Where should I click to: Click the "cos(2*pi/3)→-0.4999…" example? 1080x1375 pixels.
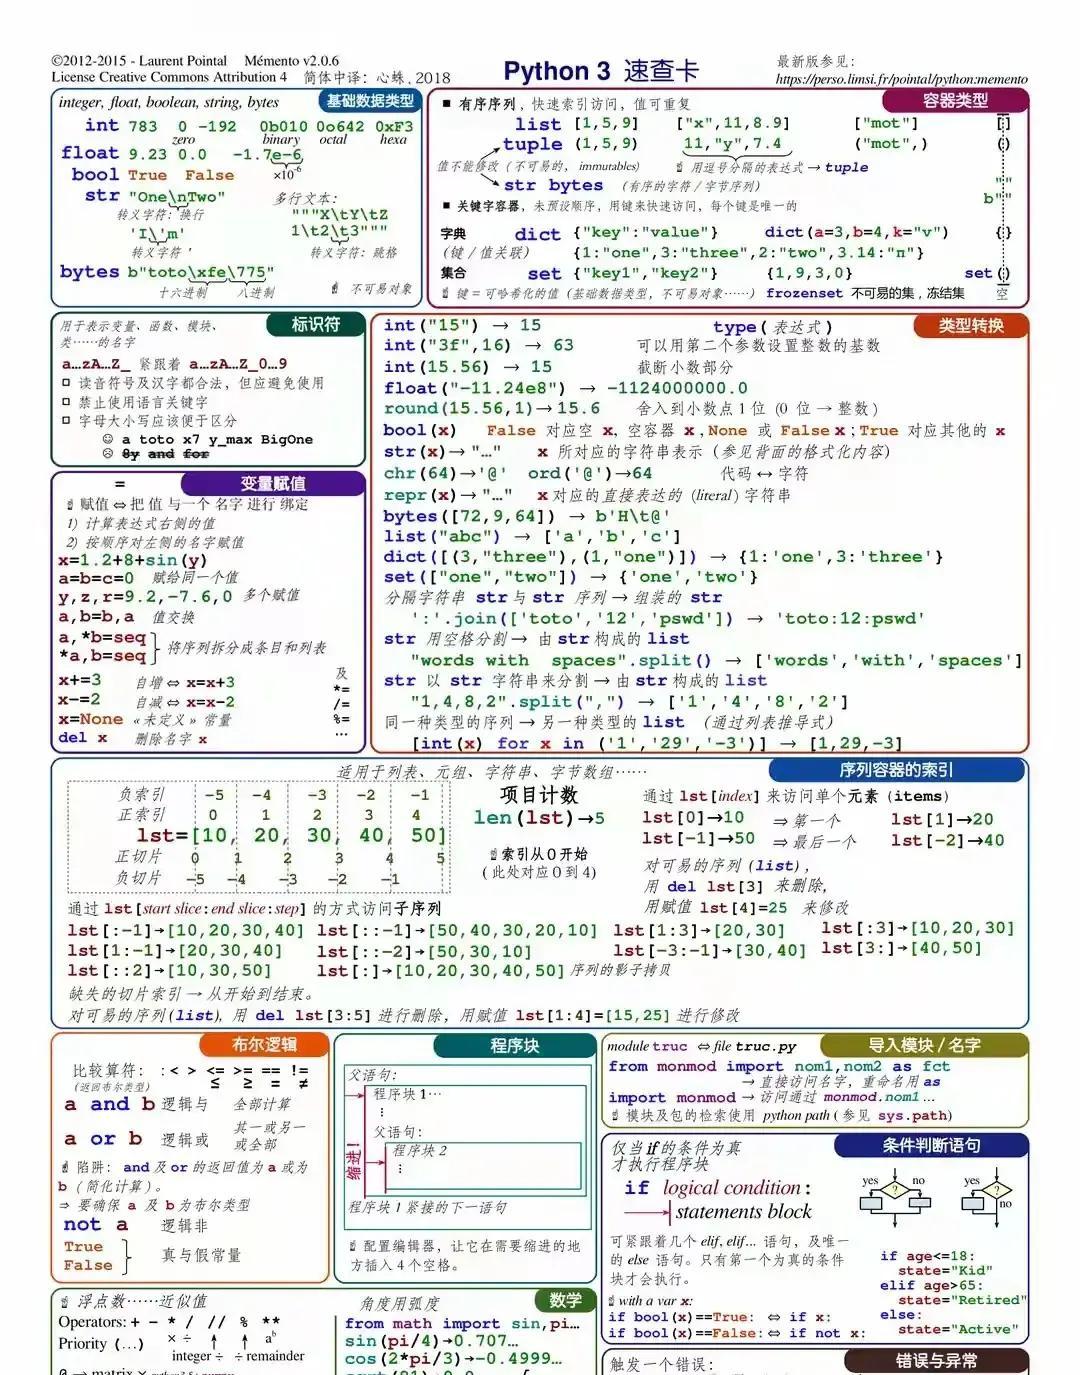click(x=453, y=1359)
